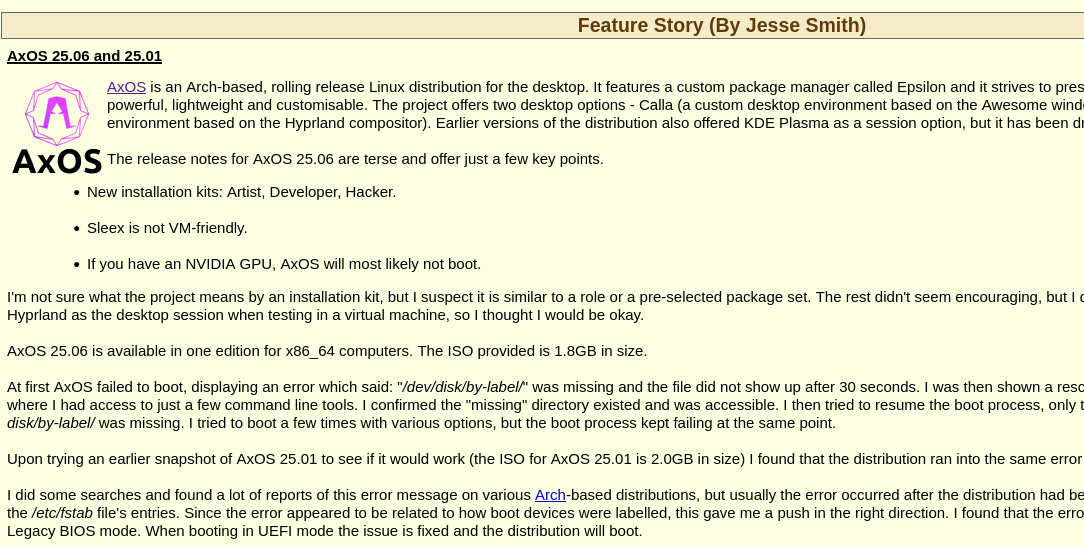Image resolution: width=1084 pixels, height=547 pixels.
Task: Click the Feature Story (By Jesse Smith) heading
Action: point(721,25)
